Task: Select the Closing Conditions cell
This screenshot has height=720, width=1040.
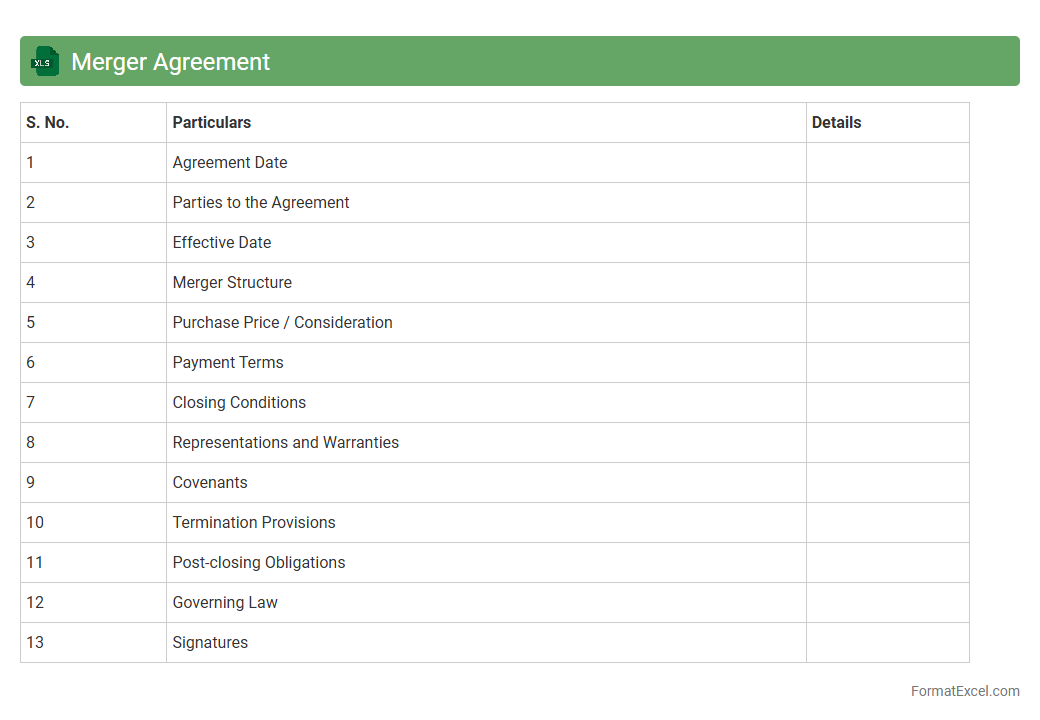Action: [239, 402]
